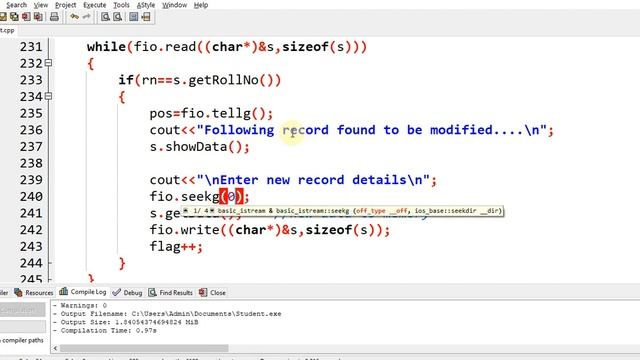Open the Help menu
This screenshot has height=360, width=640.
pyautogui.click(x=201, y=5)
